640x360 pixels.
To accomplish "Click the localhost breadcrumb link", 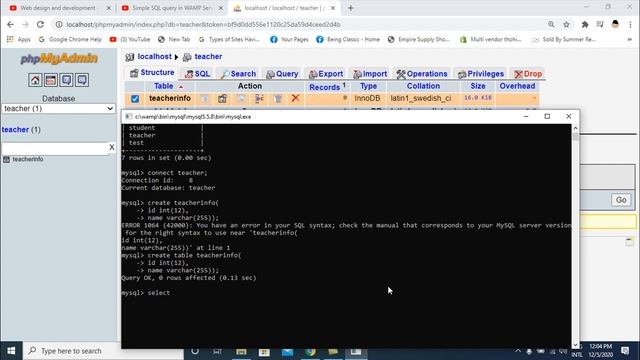I will pos(154,57).
